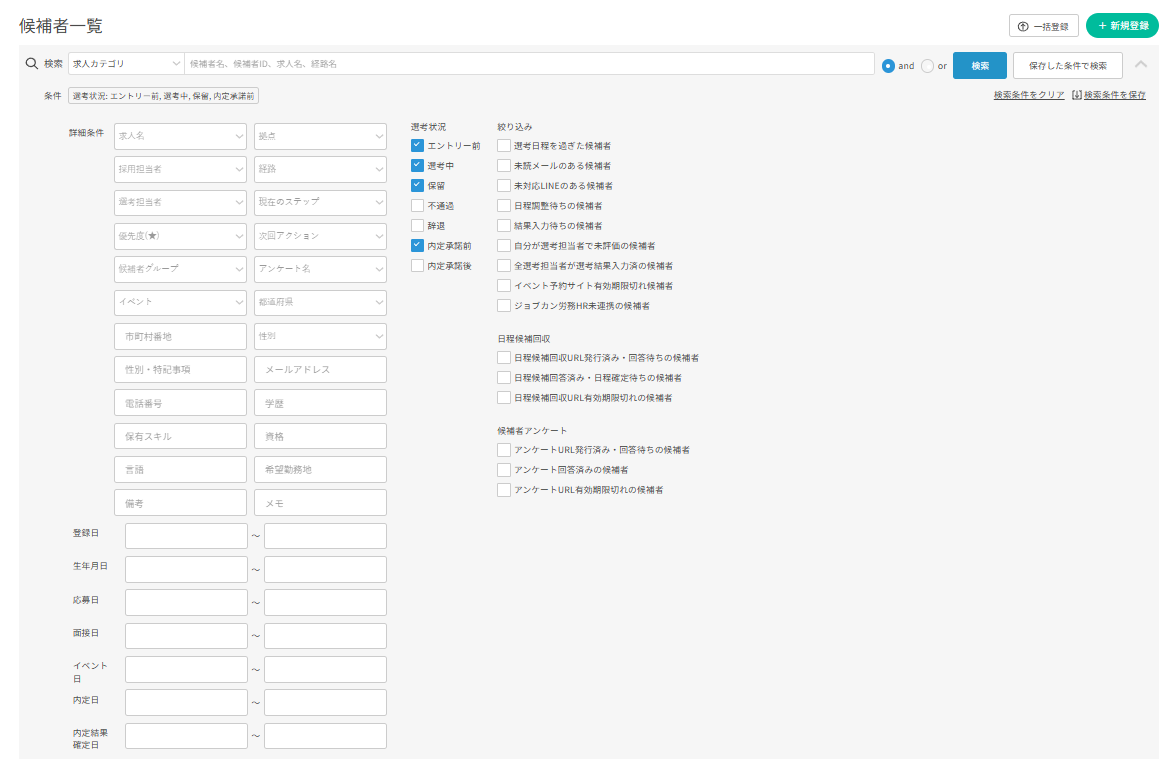
Task: Click the 検索条件をクリア link
Action: 1028,95
